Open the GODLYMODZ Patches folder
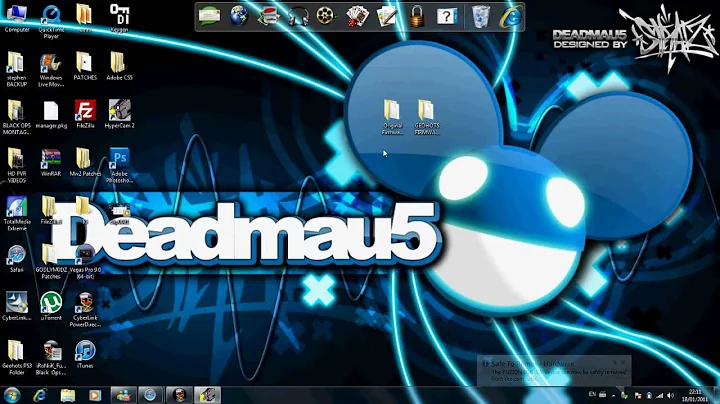The height and width of the screenshot is (404, 720). 51,262
